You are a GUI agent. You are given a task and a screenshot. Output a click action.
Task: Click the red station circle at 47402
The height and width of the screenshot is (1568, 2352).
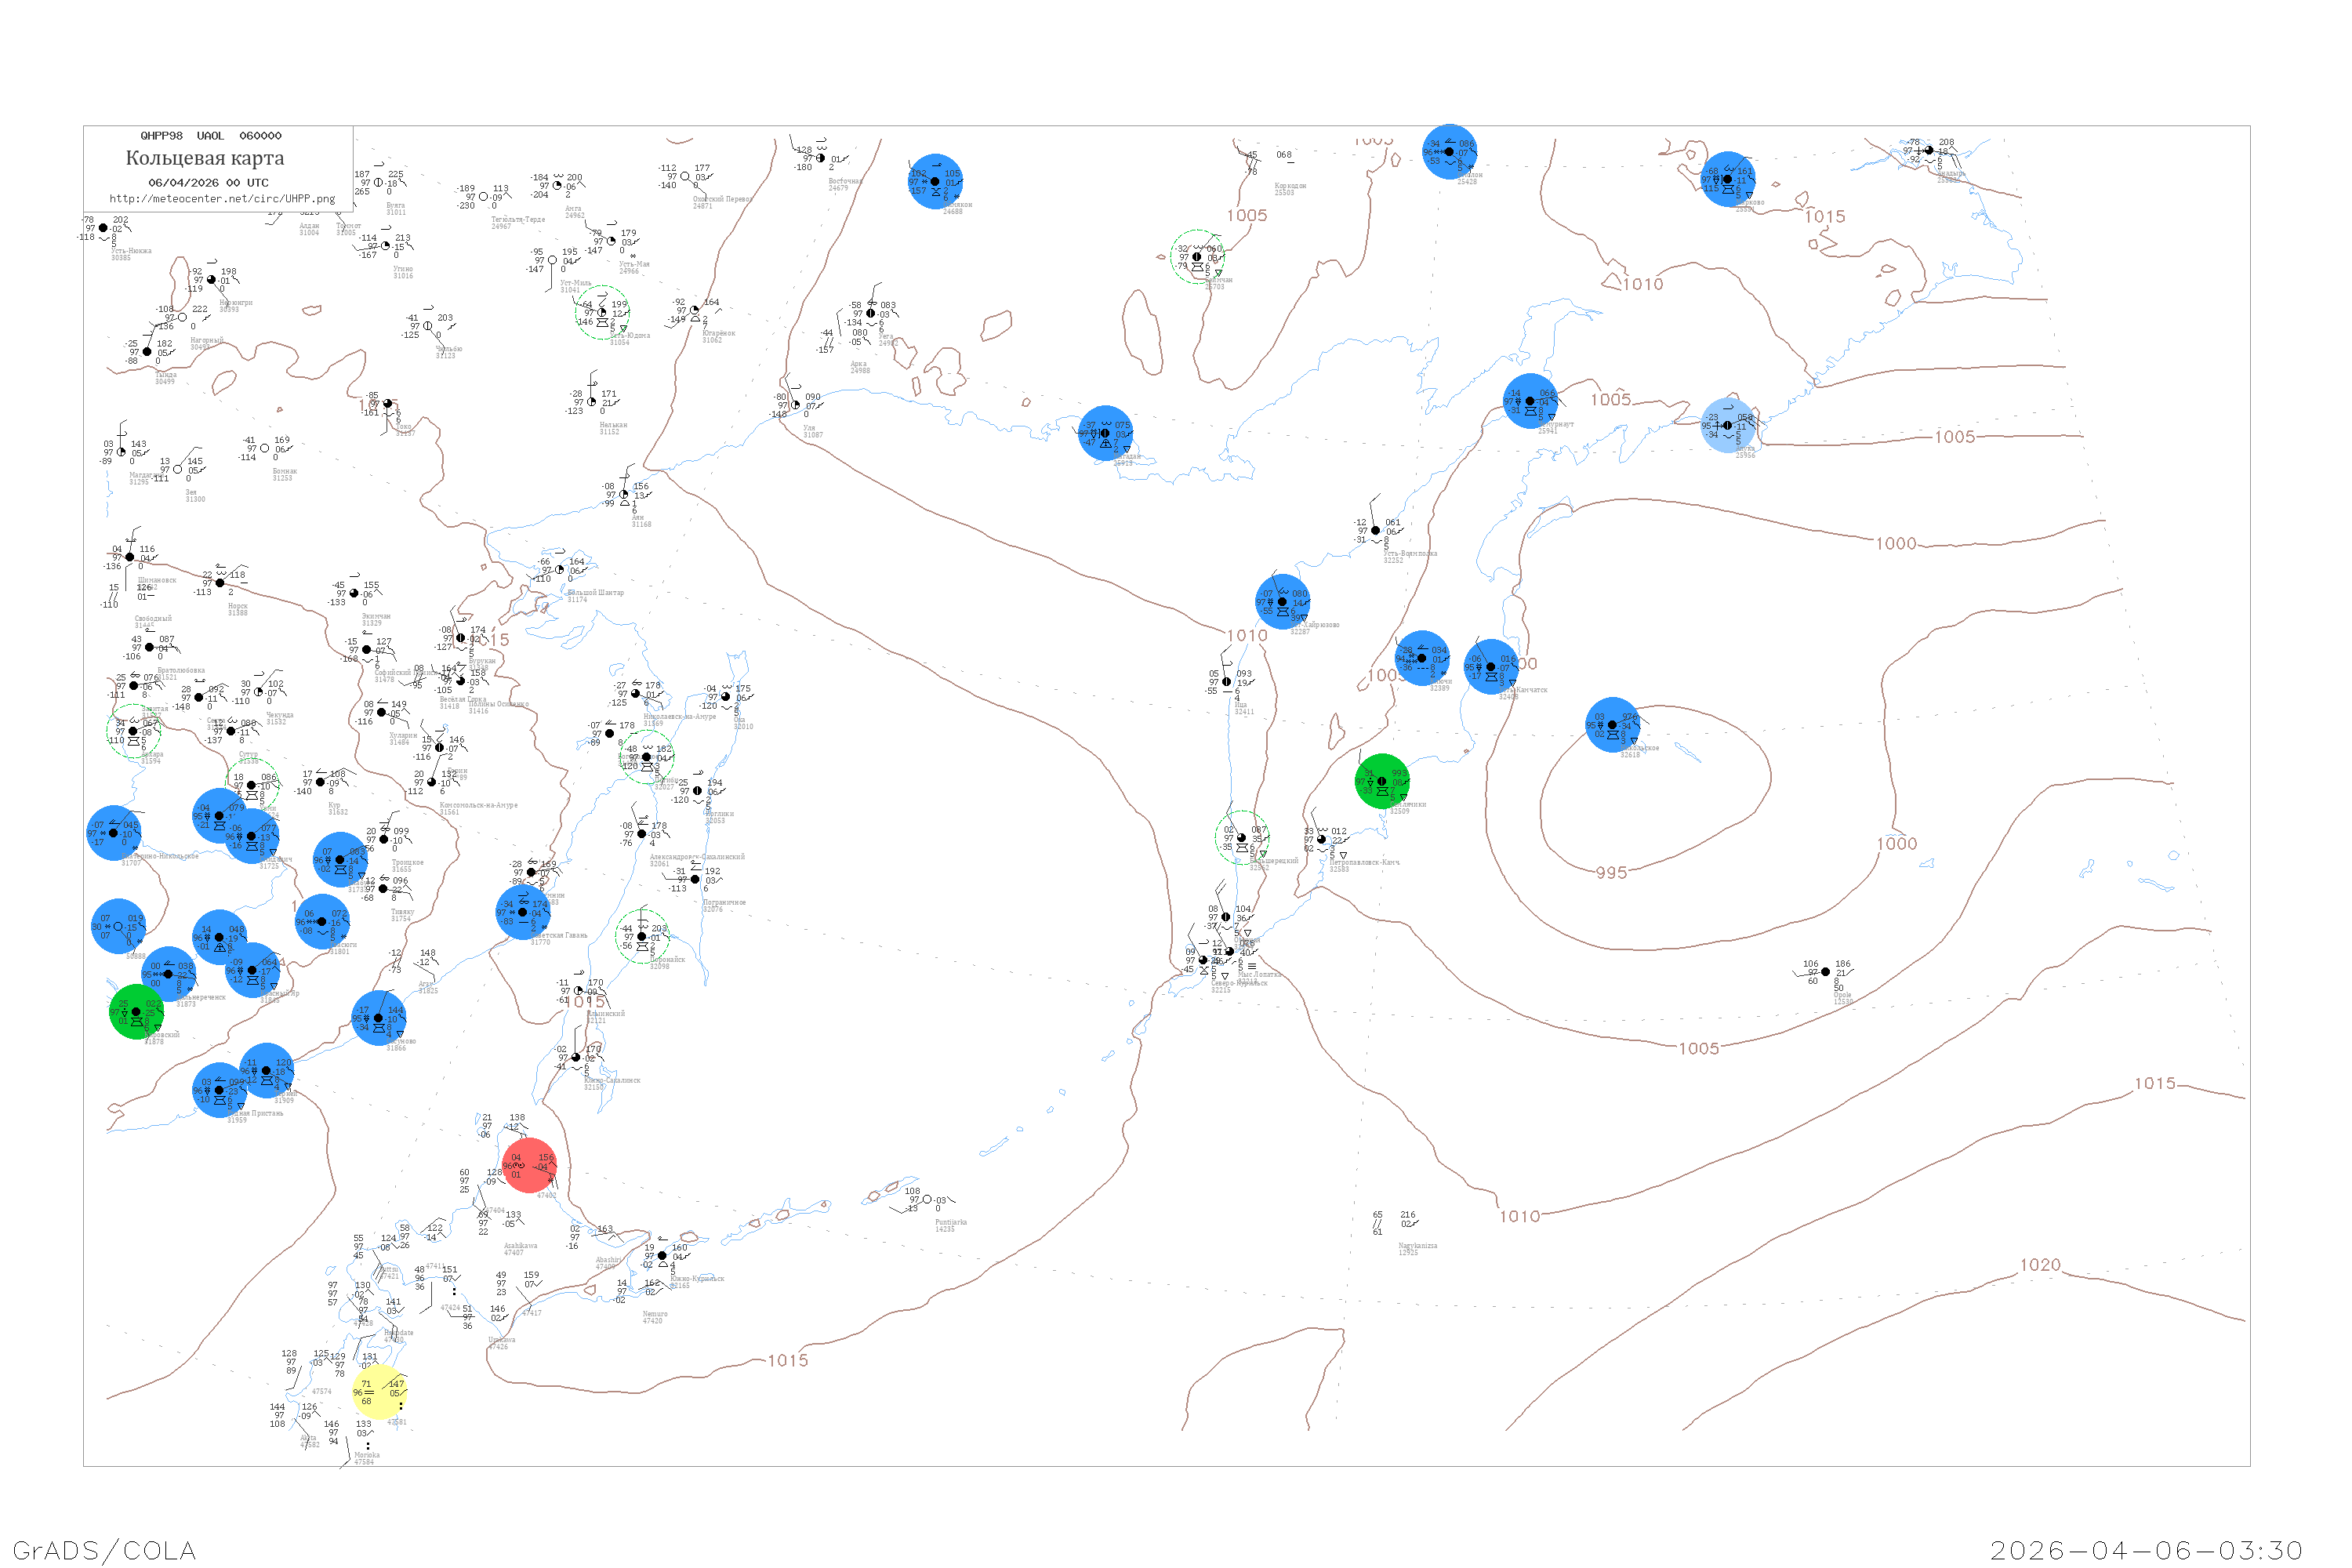point(529,1165)
